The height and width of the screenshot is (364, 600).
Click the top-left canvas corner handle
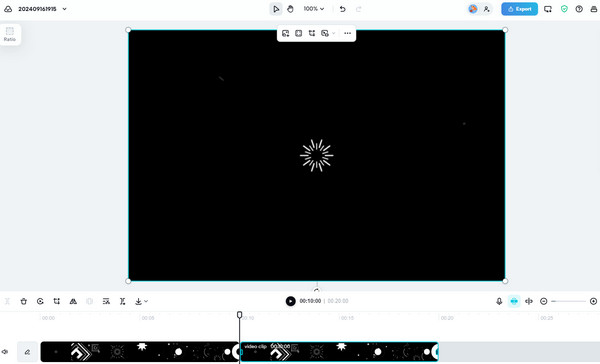point(128,30)
